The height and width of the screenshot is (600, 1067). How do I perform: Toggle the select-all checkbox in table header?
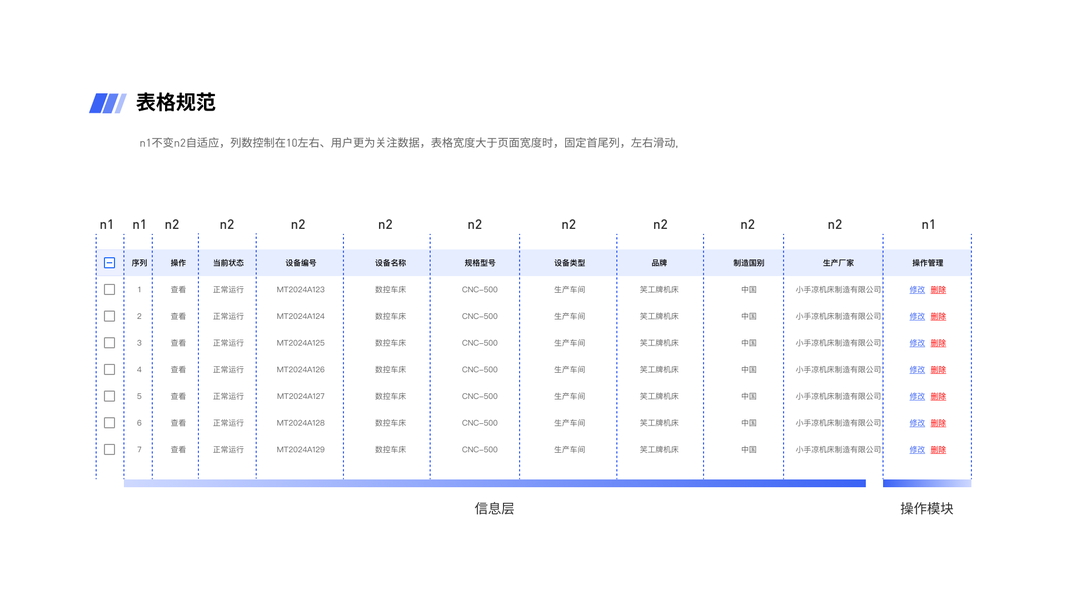coord(110,263)
